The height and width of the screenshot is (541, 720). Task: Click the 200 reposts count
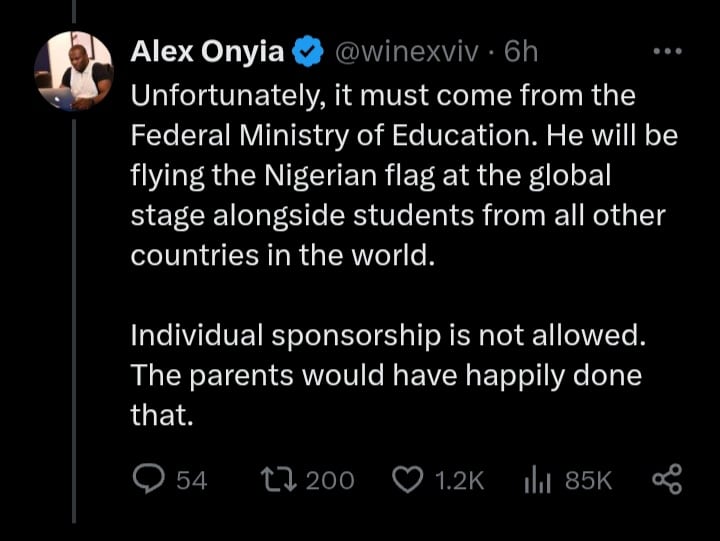329,480
